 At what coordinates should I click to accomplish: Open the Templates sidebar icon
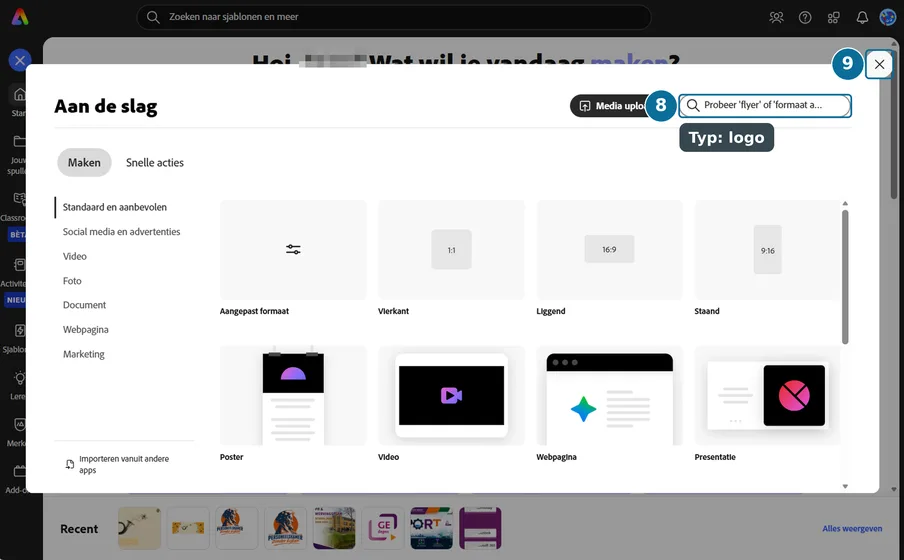tap(20, 330)
